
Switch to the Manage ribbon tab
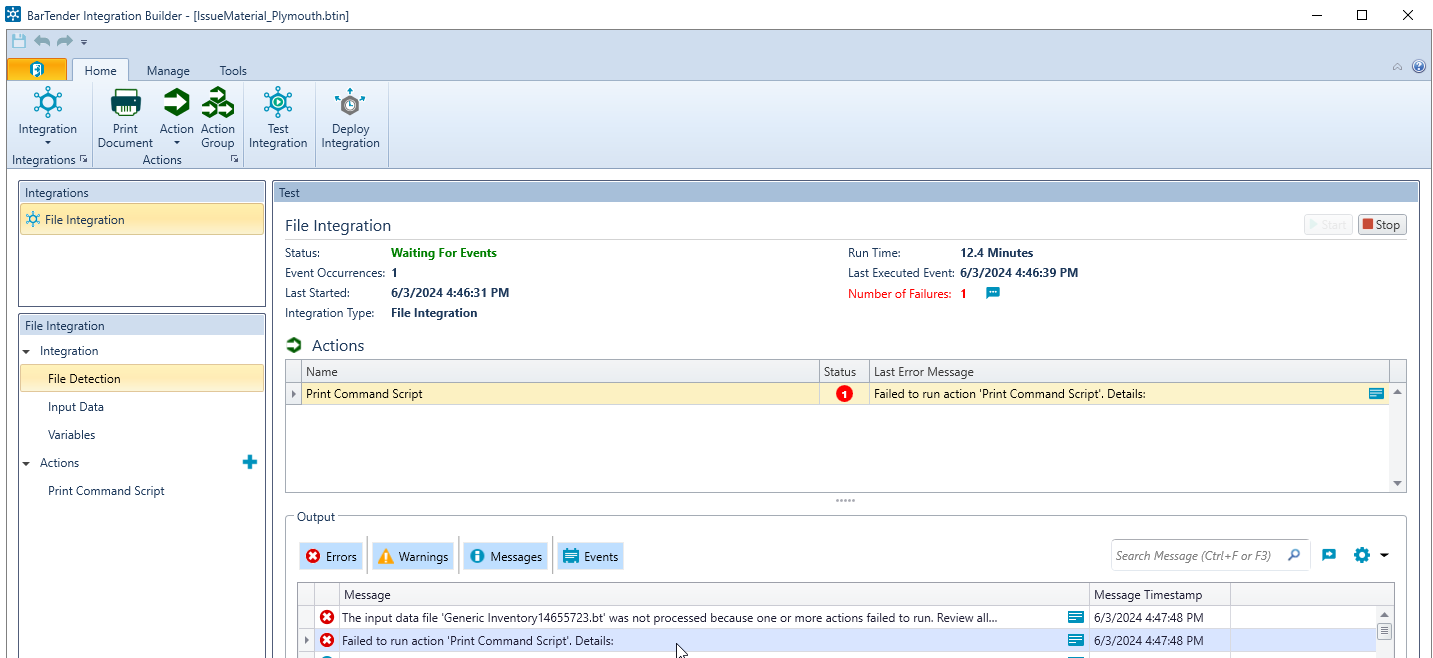168,70
